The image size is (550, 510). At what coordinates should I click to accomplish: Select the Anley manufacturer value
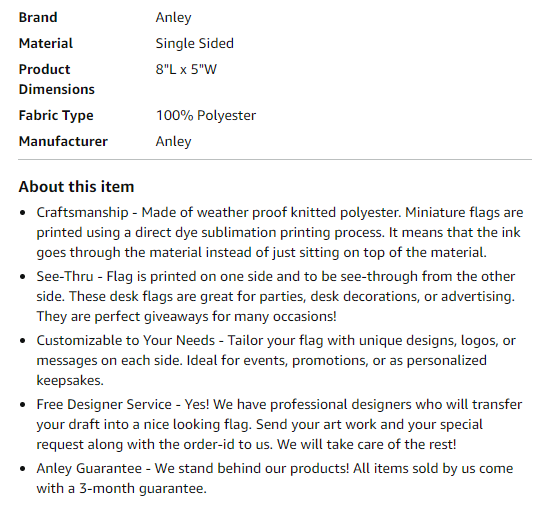pyautogui.click(x=173, y=141)
